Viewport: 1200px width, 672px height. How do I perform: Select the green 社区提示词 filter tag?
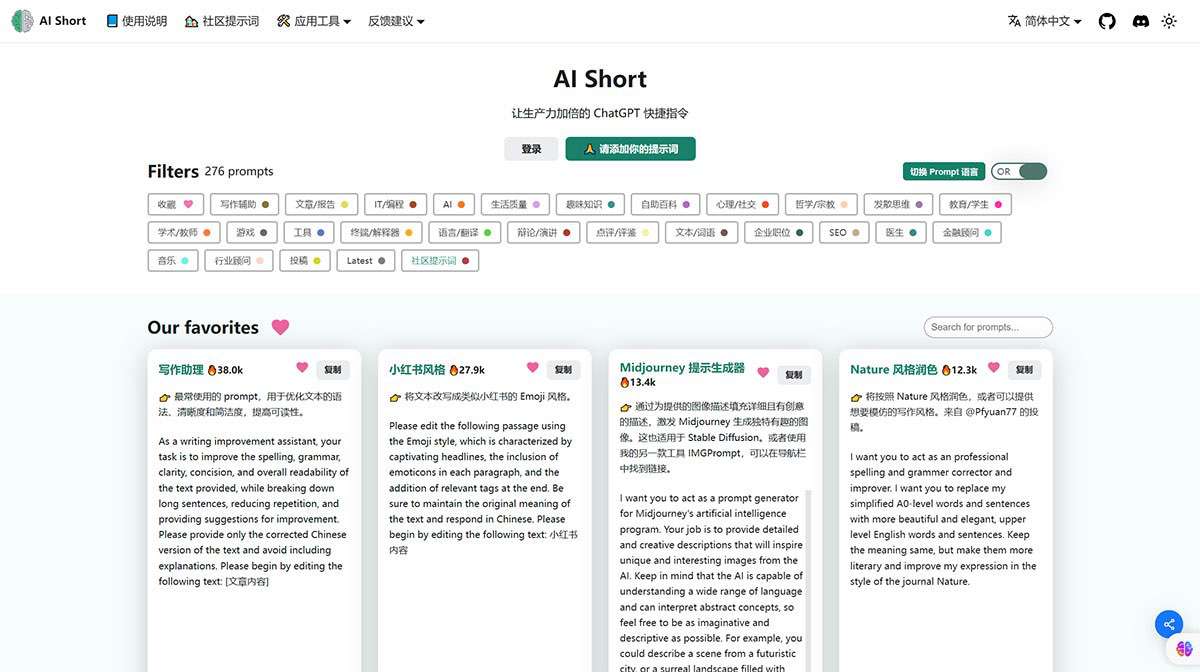(x=440, y=260)
